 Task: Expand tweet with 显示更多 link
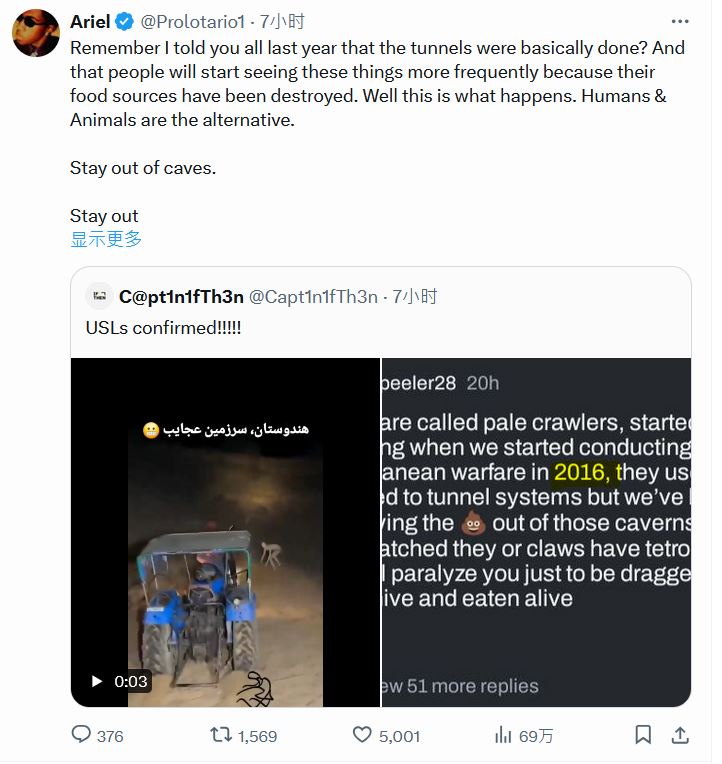click(x=106, y=239)
